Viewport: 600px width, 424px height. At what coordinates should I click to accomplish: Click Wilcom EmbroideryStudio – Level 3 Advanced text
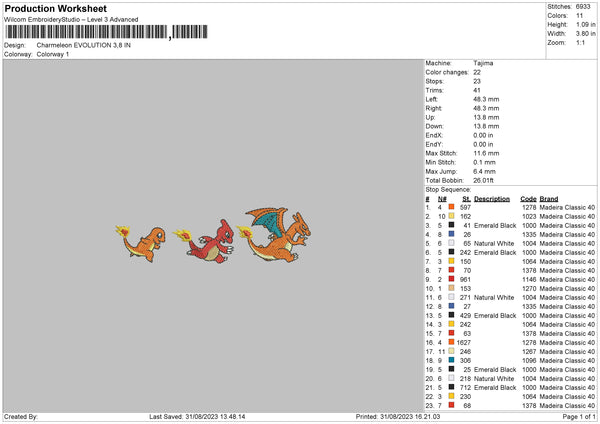(x=71, y=20)
